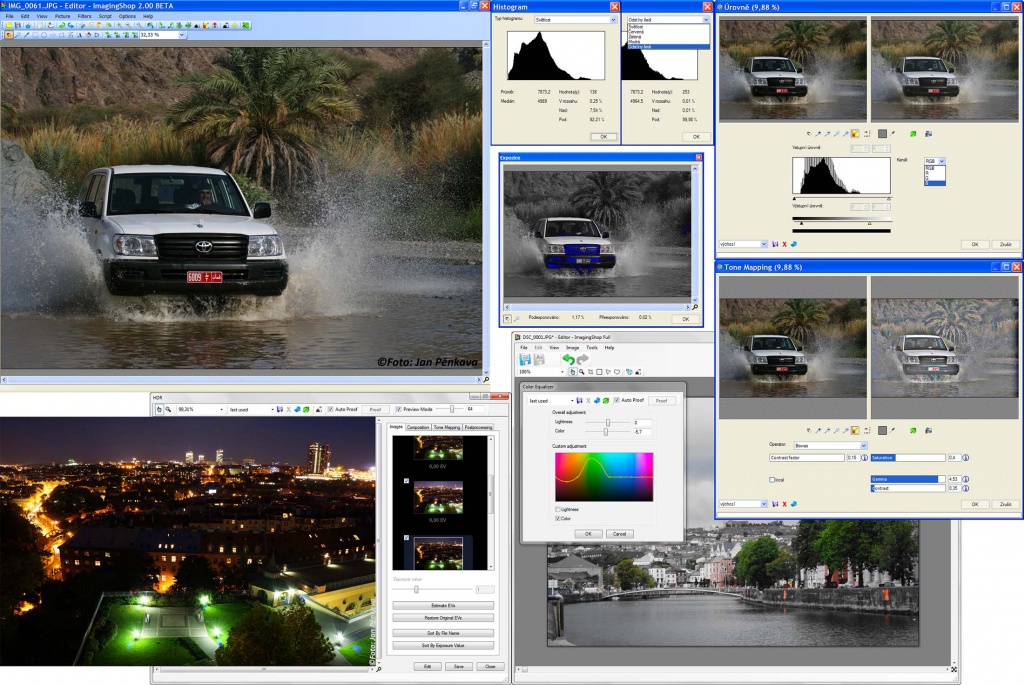Click the magnifier icon at Expozice preview corner
The height and width of the screenshot is (685, 1024).
(695, 307)
